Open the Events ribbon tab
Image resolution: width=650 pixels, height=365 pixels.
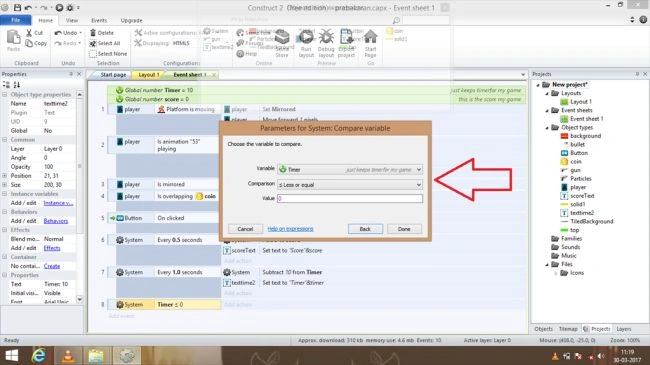pyautogui.click(x=99, y=20)
